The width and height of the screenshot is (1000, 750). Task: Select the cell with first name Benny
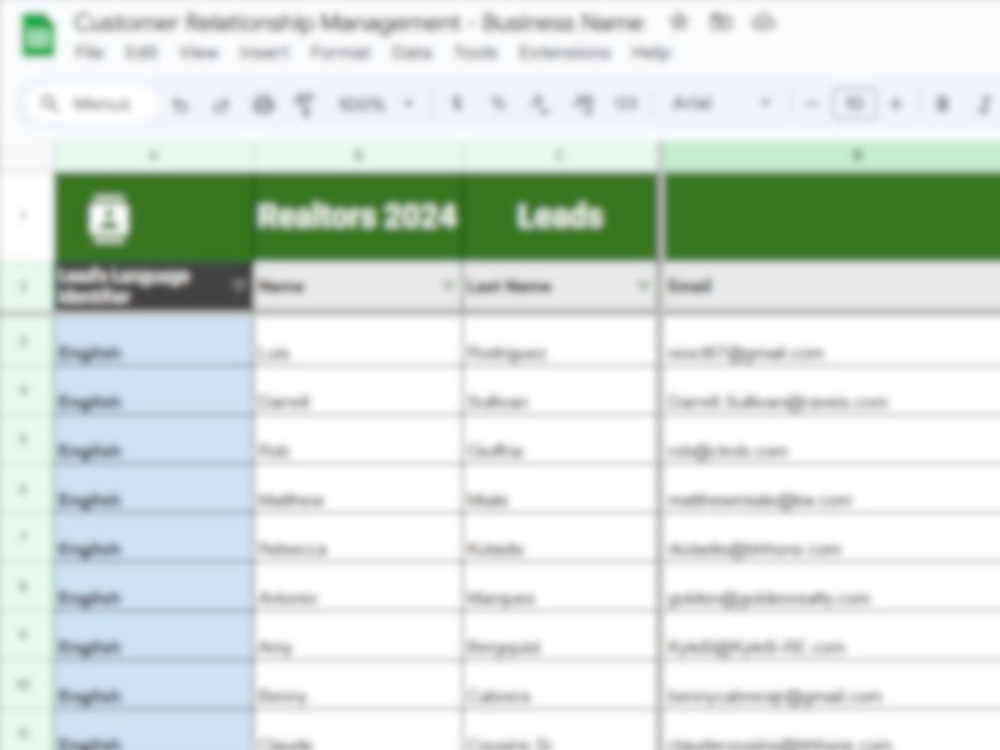358,686
